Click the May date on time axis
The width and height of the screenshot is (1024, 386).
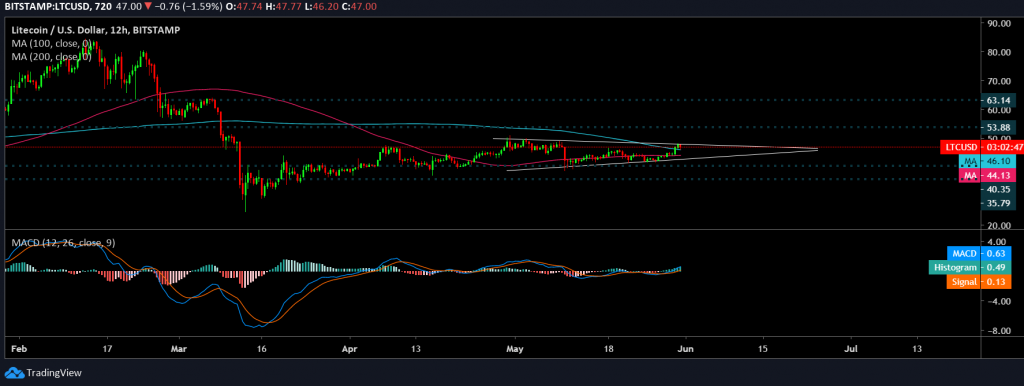516,349
